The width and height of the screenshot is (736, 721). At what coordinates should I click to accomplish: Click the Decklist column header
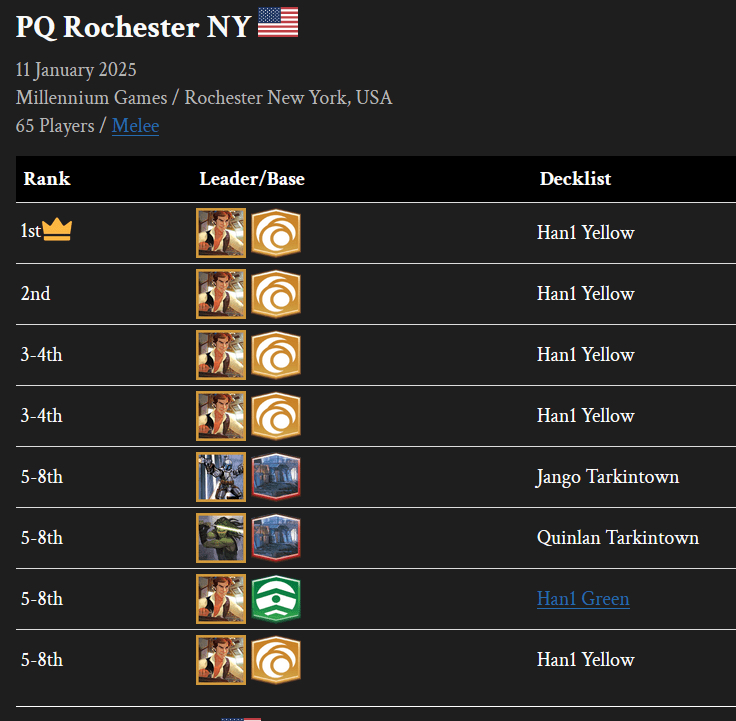(x=575, y=179)
